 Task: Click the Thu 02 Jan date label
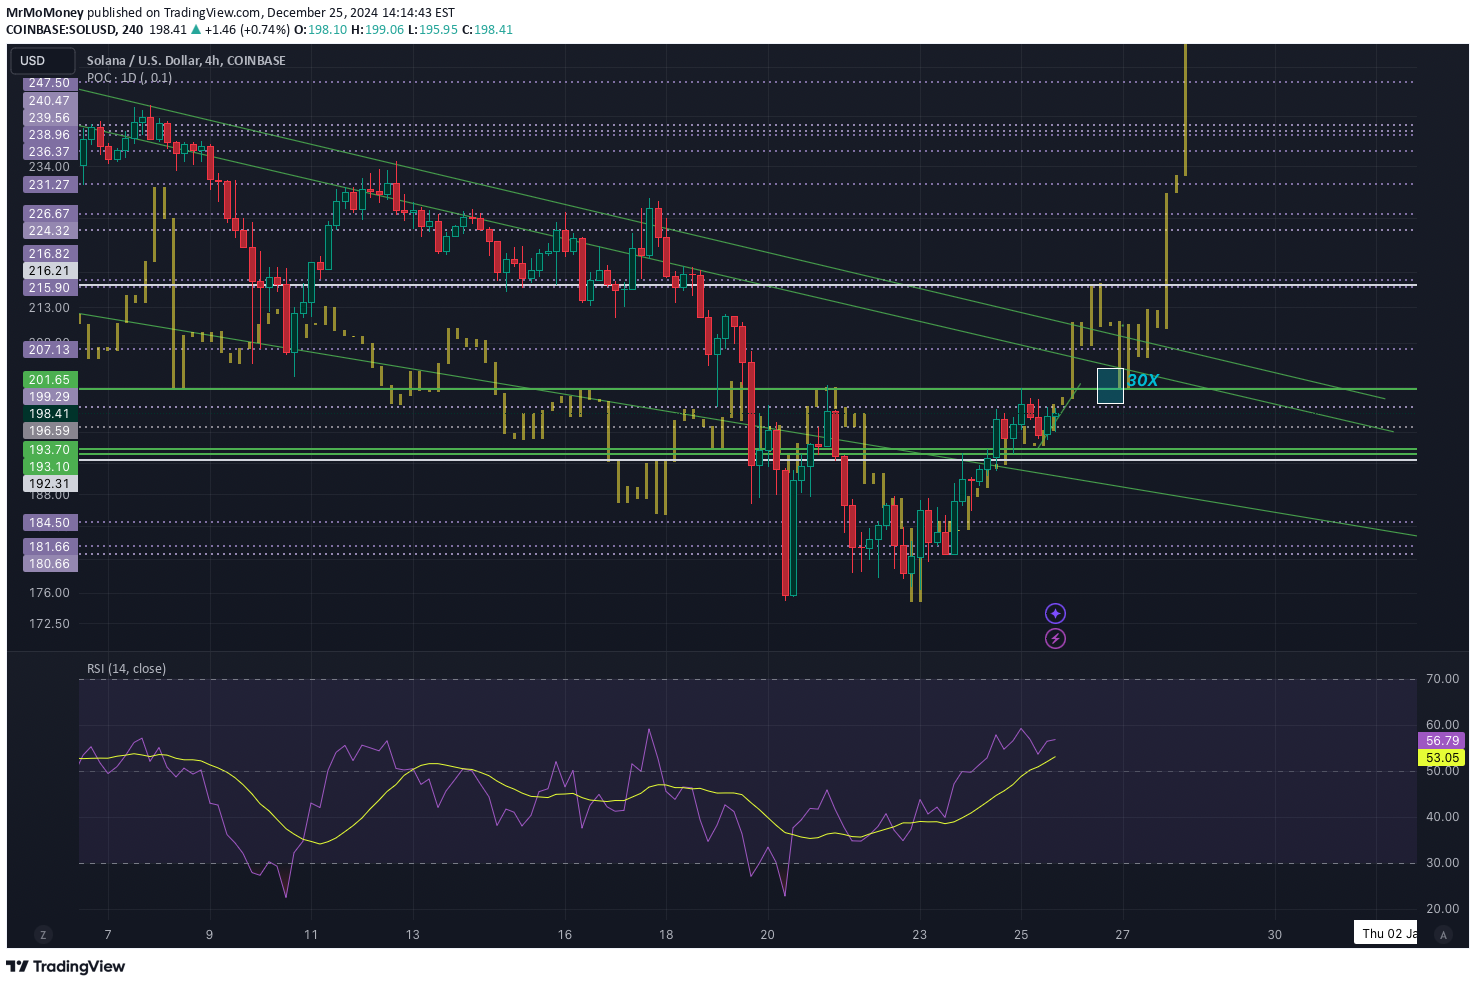[x=1388, y=934]
